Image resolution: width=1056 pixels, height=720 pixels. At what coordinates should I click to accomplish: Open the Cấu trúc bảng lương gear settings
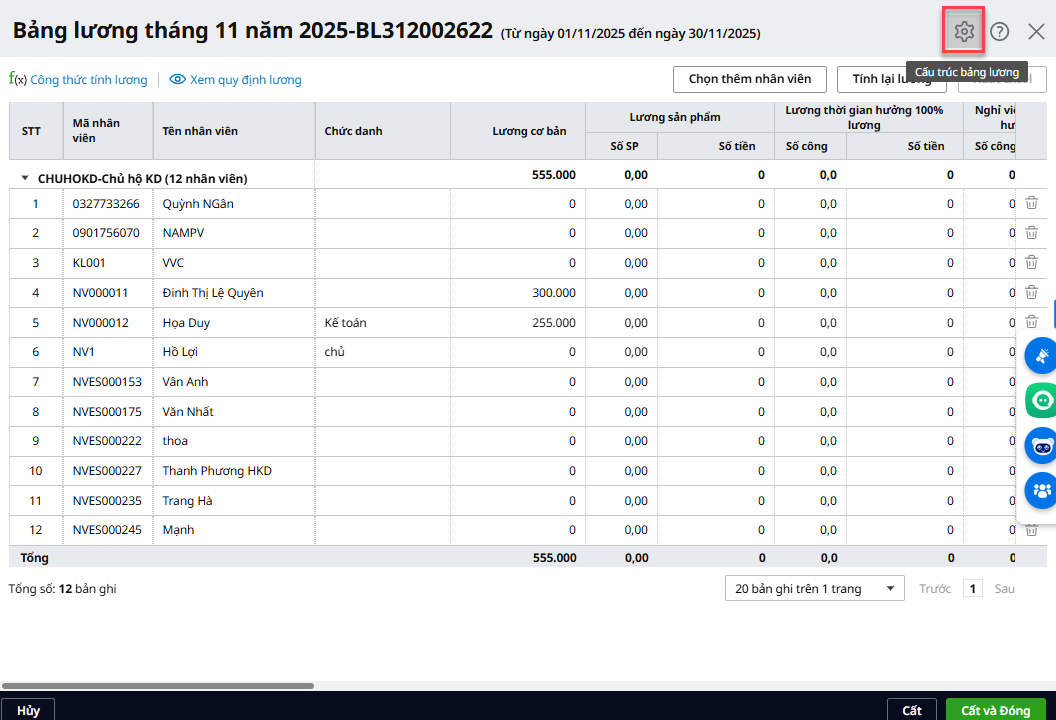tap(964, 32)
